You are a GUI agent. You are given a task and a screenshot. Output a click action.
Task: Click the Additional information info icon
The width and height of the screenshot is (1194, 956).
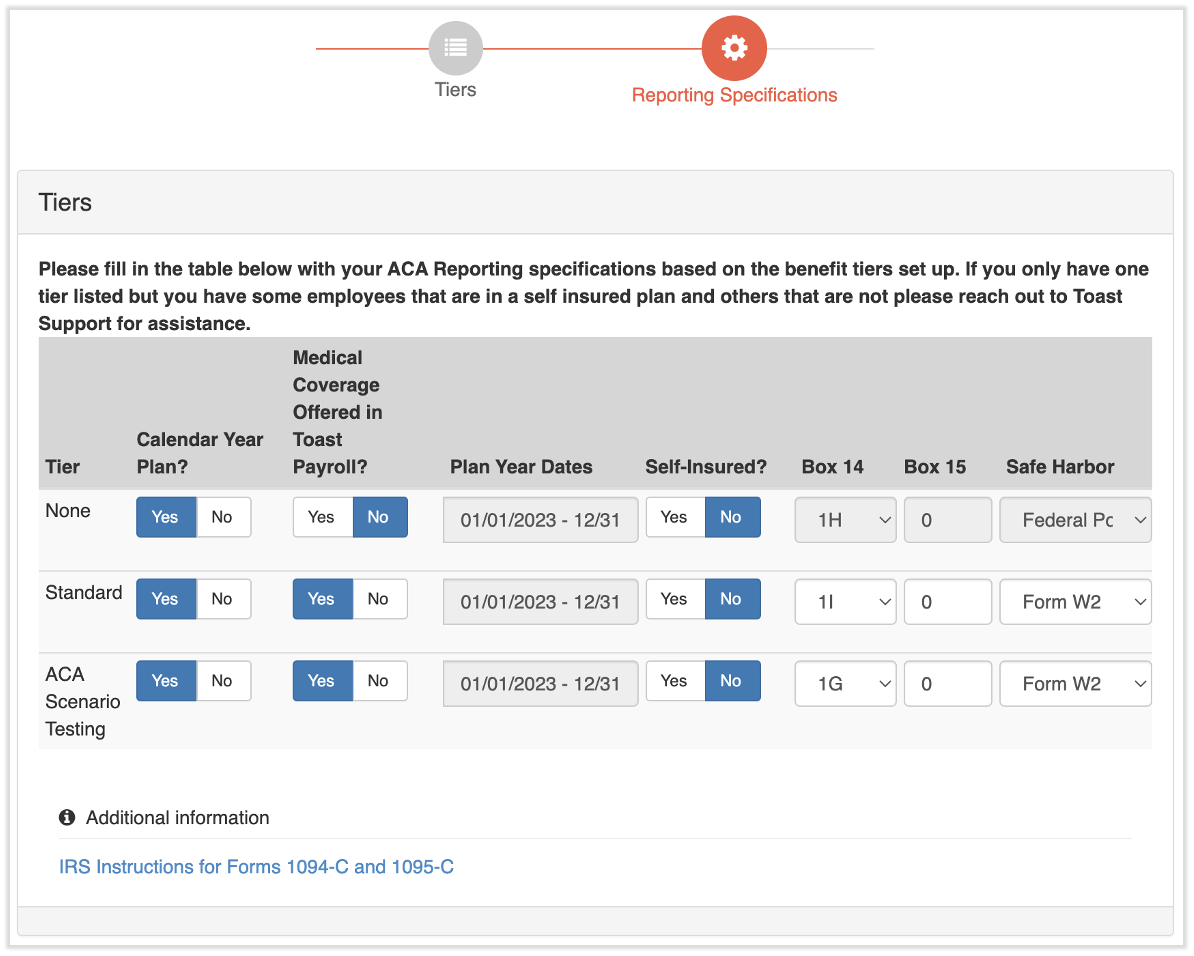67,817
